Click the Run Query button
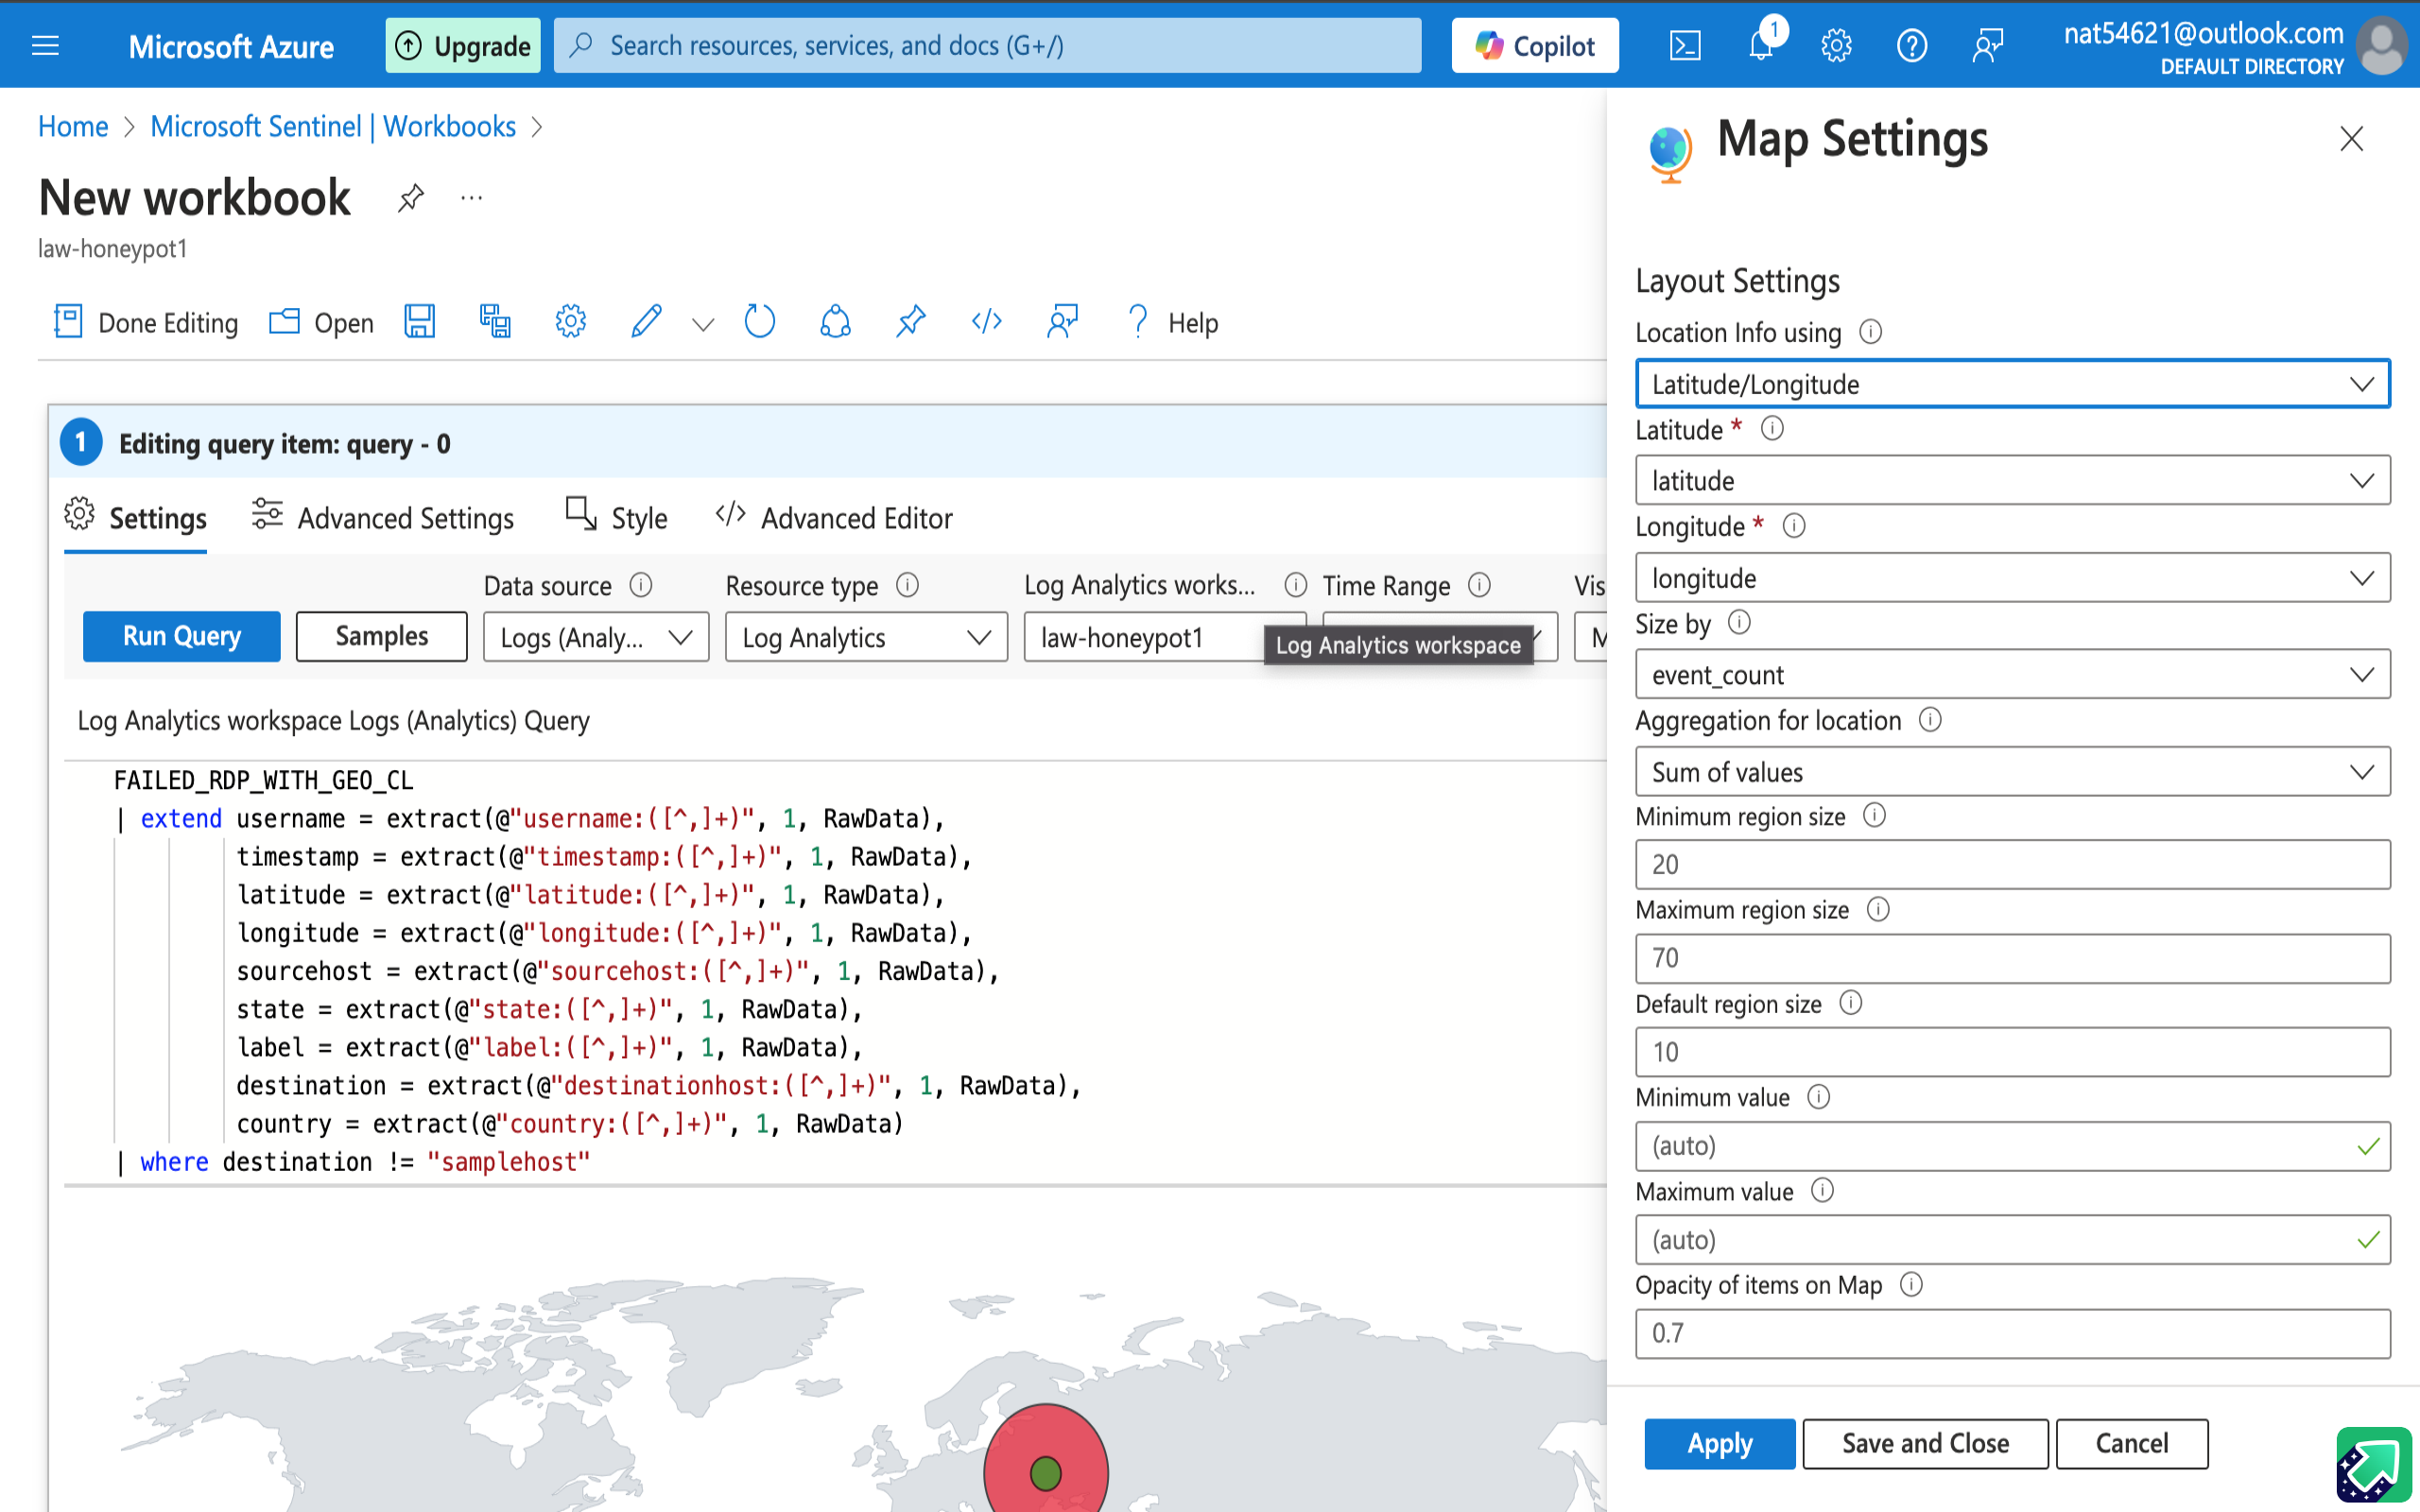 coord(181,636)
